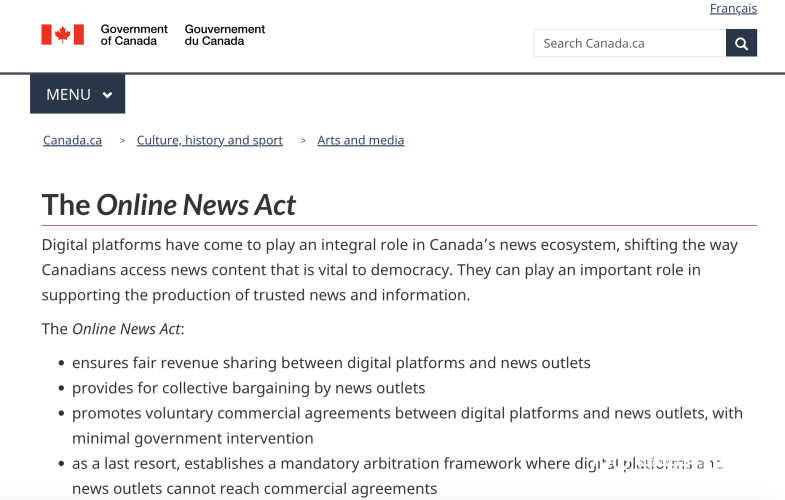Open the MENU button
785x500 pixels.
[x=78, y=94]
